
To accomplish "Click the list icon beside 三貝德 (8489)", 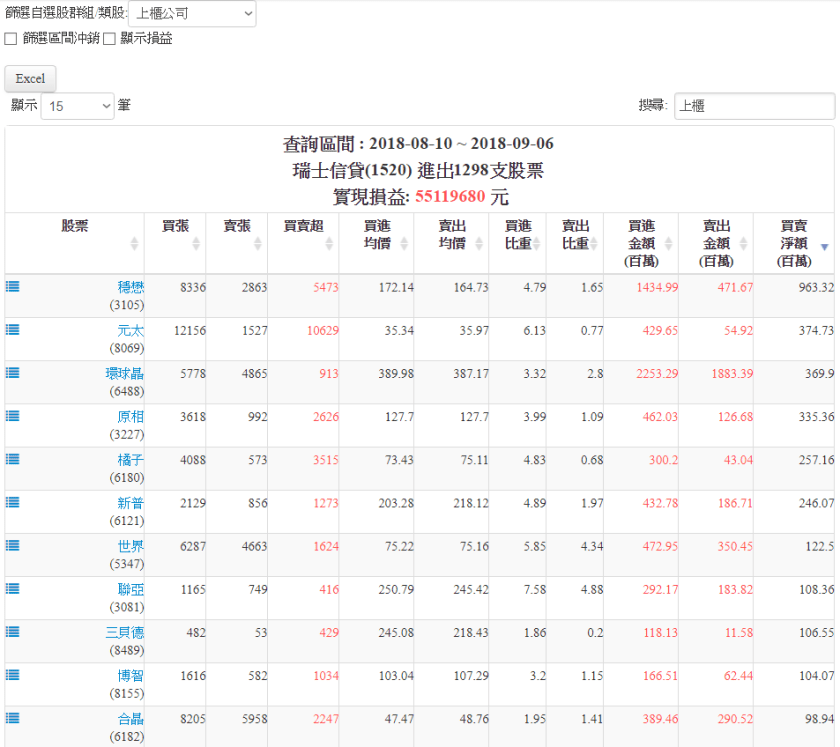I will 13,631.
